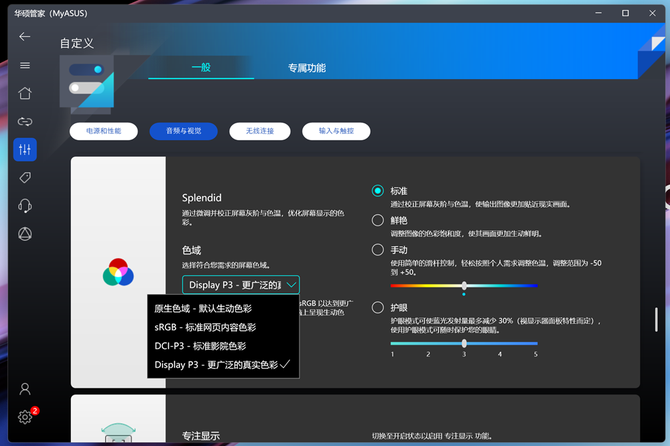Click the 电源和性能 button

[x=104, y=131]
